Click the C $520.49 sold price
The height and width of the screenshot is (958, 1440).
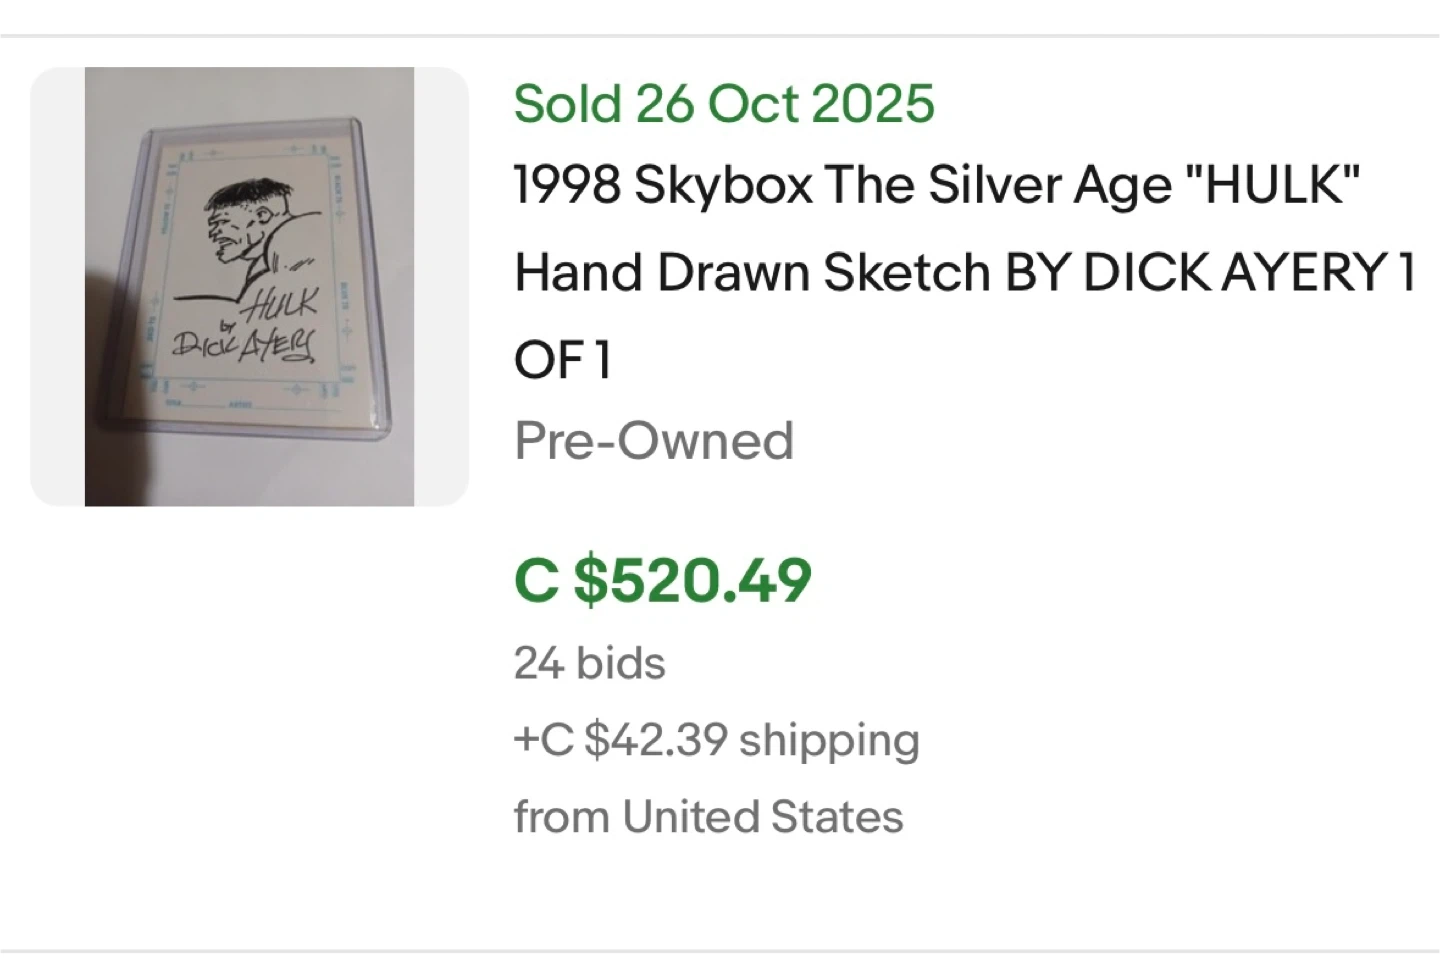(x=662, y=580)
